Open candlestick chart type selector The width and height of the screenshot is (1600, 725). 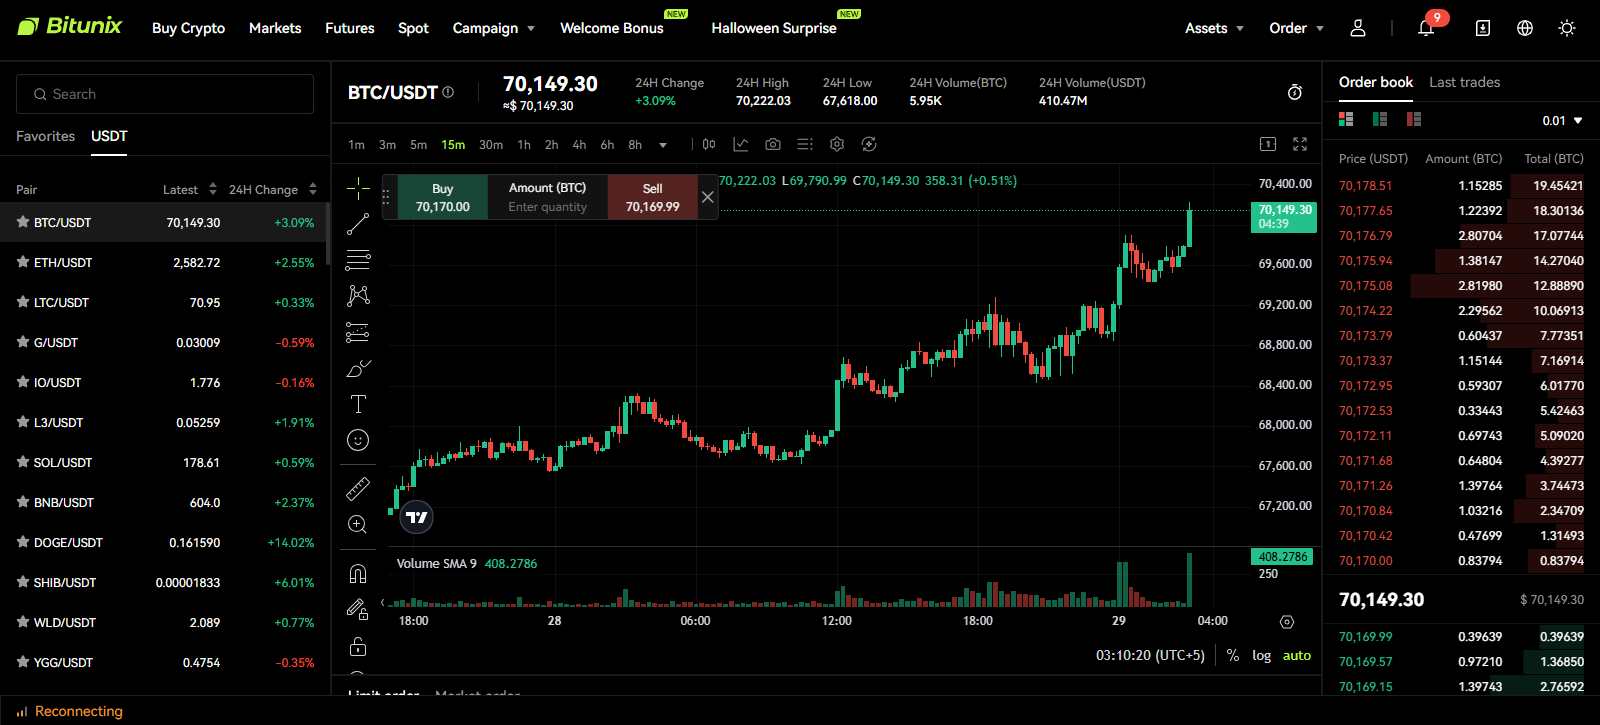(709, 145)
